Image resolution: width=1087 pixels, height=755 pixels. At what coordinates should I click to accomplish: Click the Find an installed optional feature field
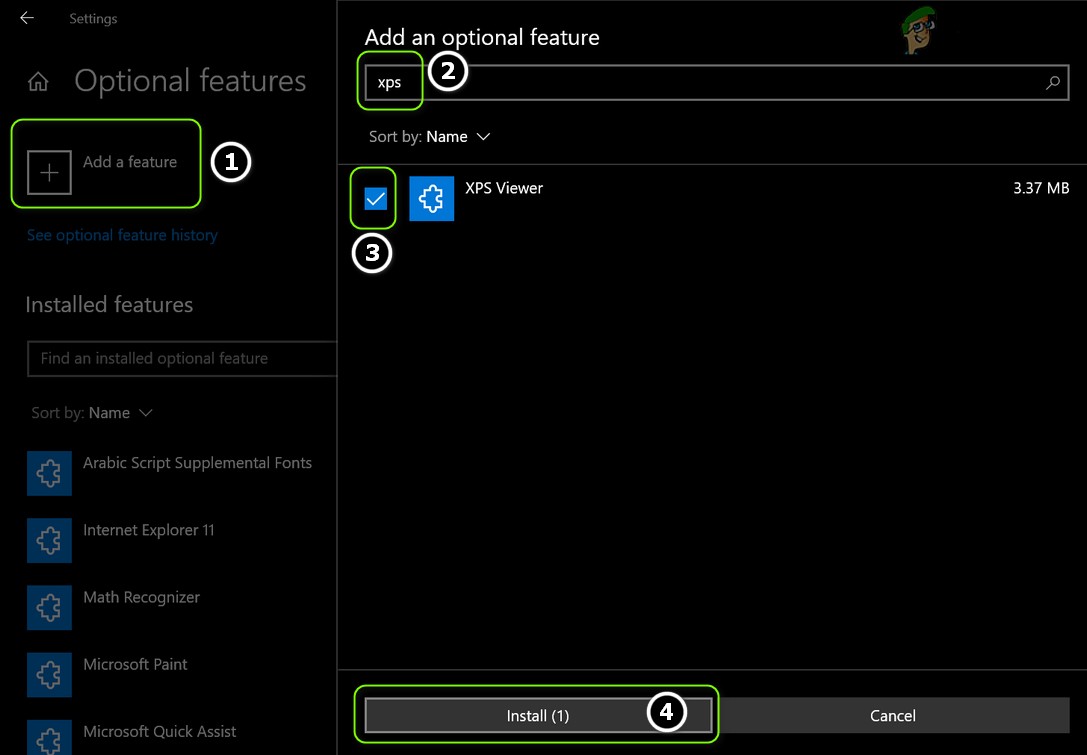coord(182,358)
